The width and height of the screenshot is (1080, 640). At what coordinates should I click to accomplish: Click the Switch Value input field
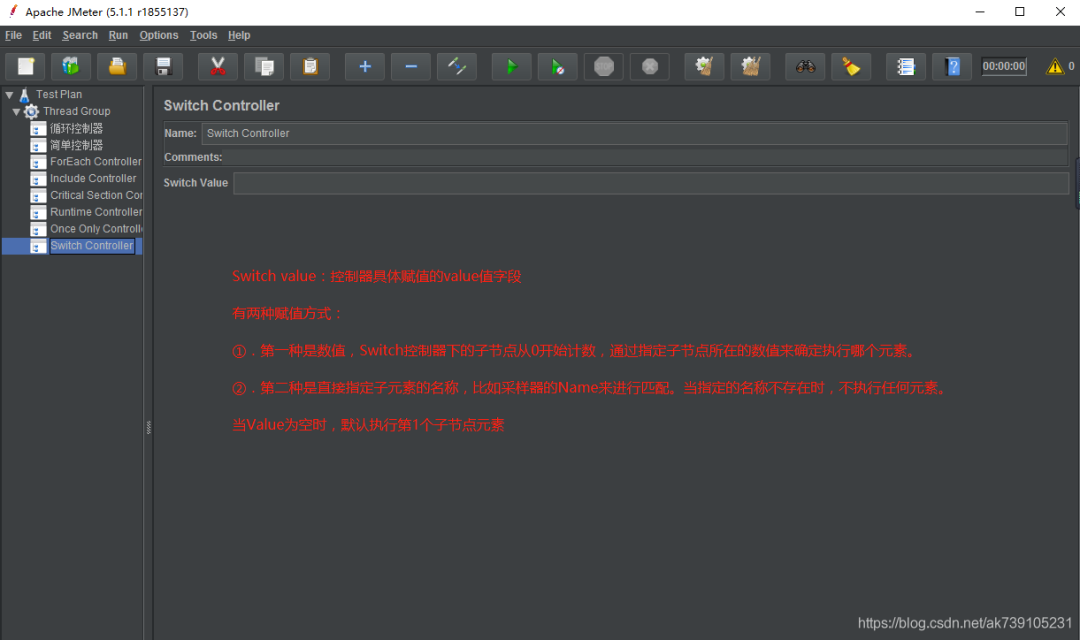tap(651, 183)
